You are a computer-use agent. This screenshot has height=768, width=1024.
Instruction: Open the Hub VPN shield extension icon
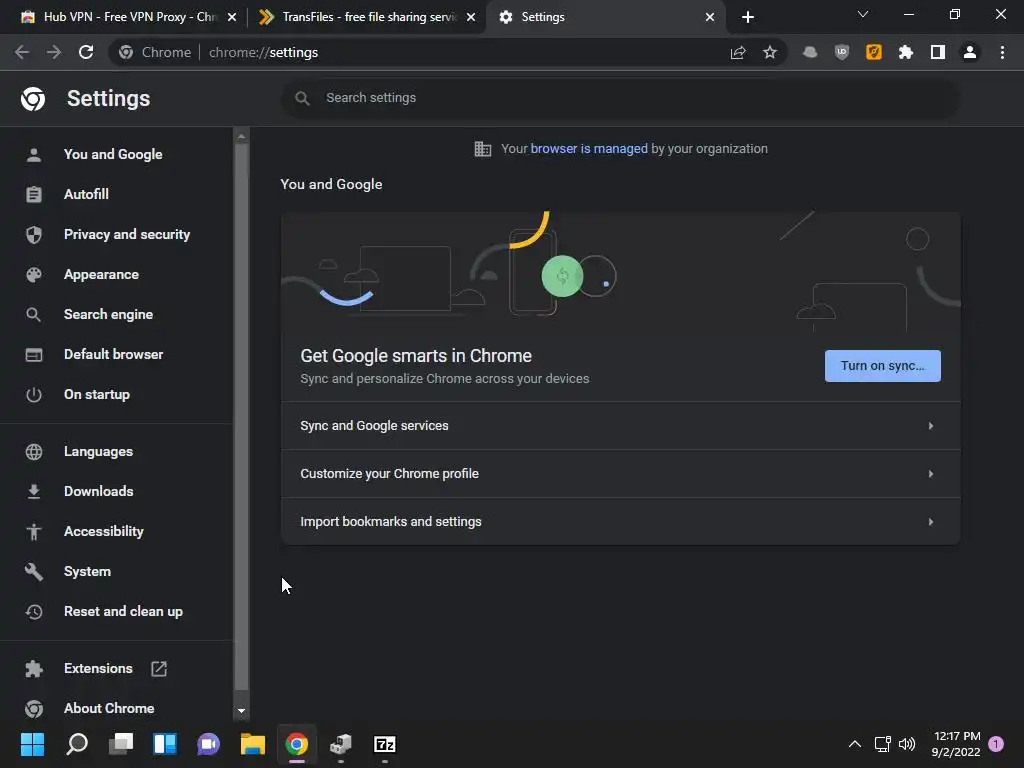[810, 52]
